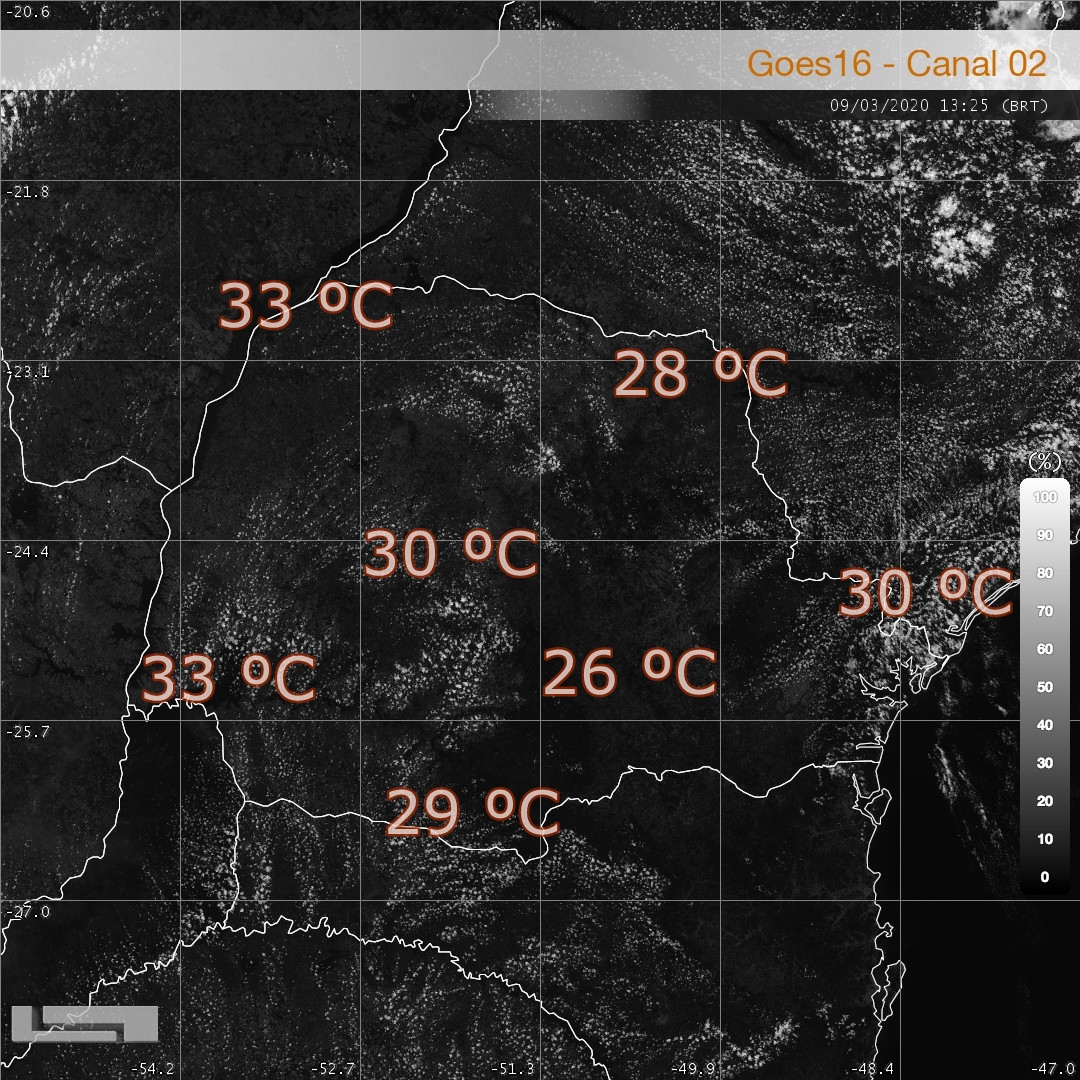Click the -54.2 longitude label
This screenshot has width=1080, height=1080.
tap(152, 1069)
